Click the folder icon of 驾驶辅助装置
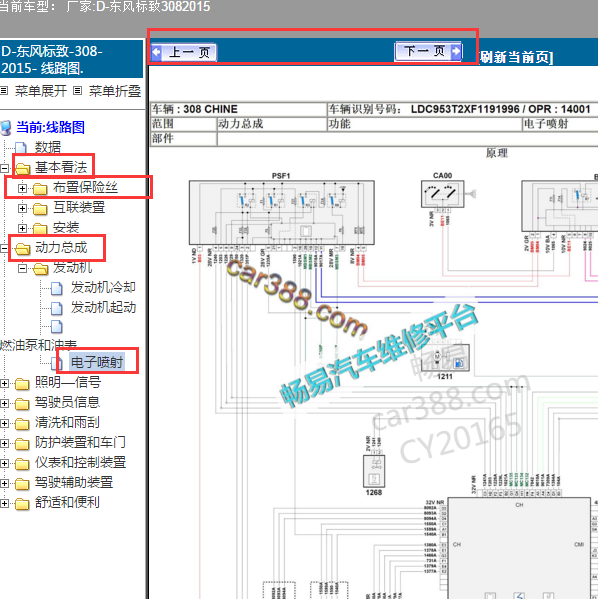 (22, 484)
